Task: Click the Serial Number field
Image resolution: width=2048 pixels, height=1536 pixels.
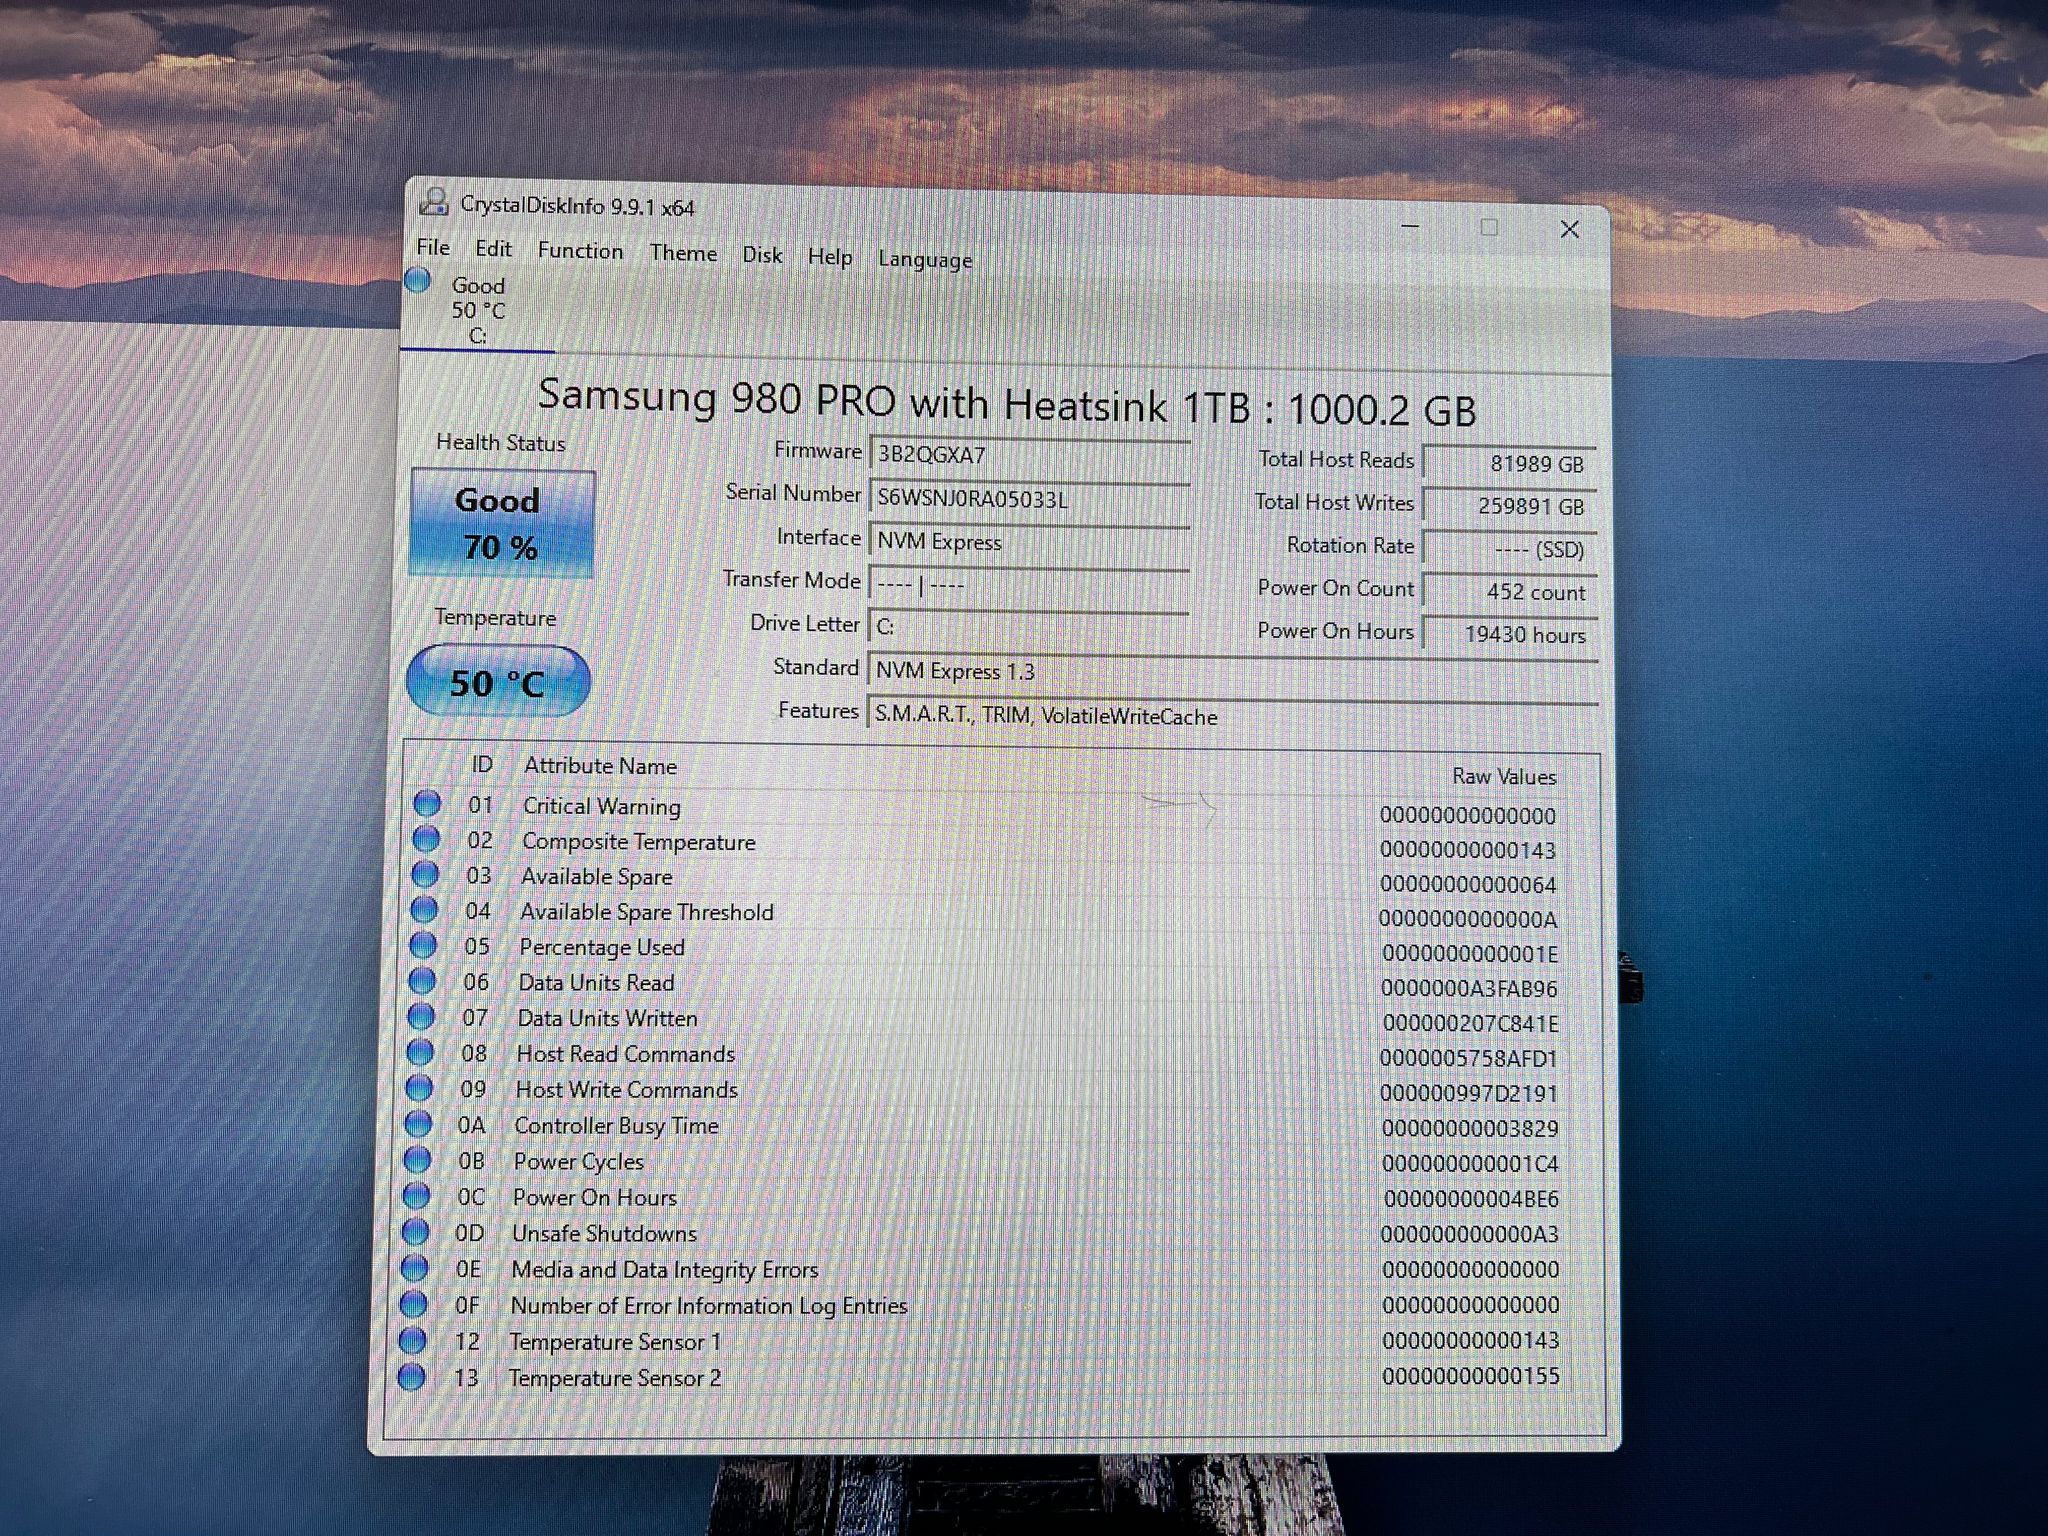Action: point(1029,499)
